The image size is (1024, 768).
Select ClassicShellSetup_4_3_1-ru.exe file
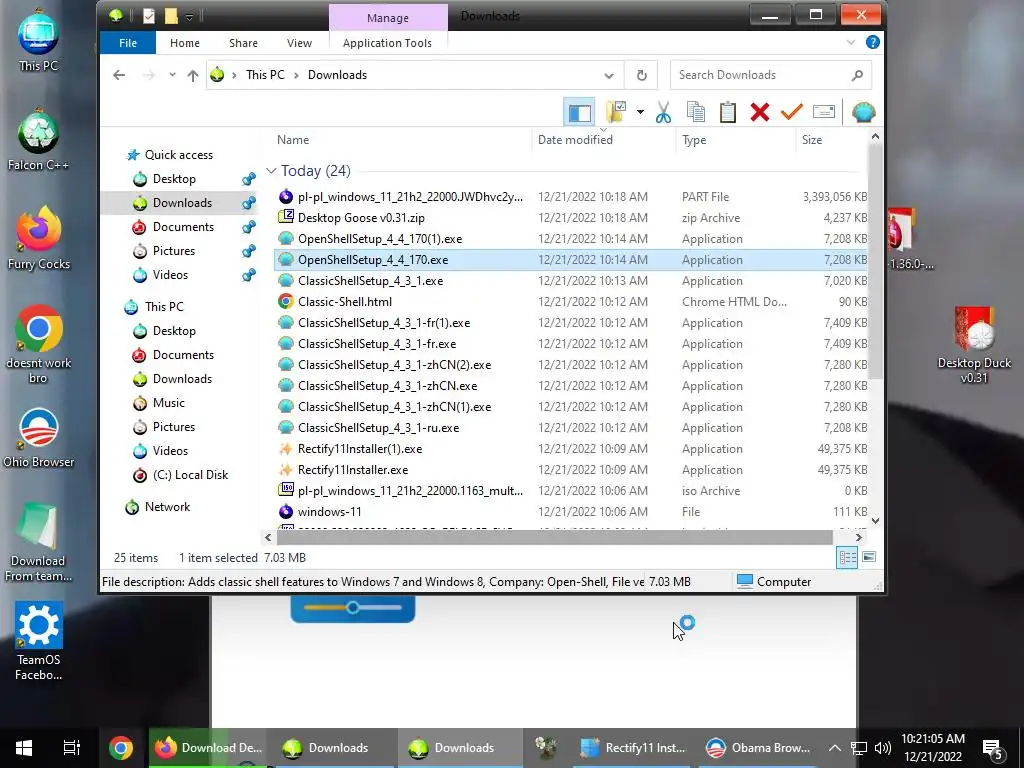point(571,428)
